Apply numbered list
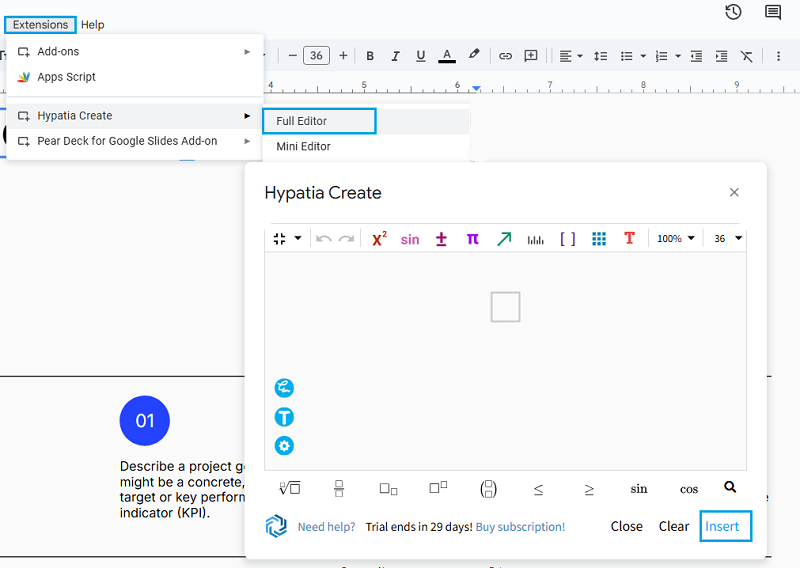The width and height of the screenshot is (800, 568). coord(661,56)
